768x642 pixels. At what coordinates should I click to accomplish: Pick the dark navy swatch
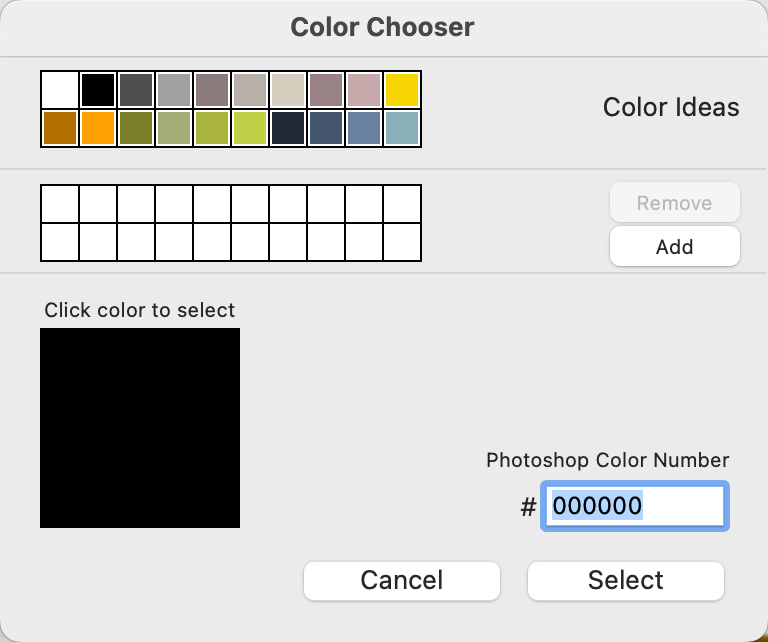(x=288, y=128)
